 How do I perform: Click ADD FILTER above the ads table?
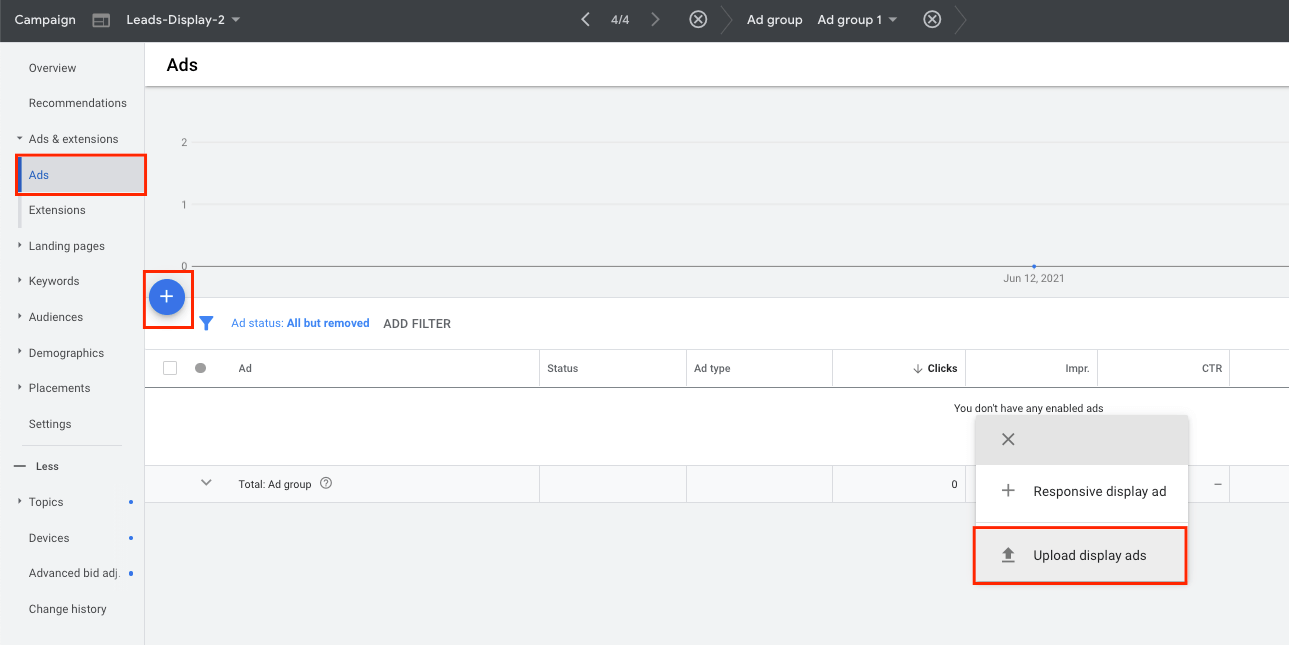coord(417,323)
